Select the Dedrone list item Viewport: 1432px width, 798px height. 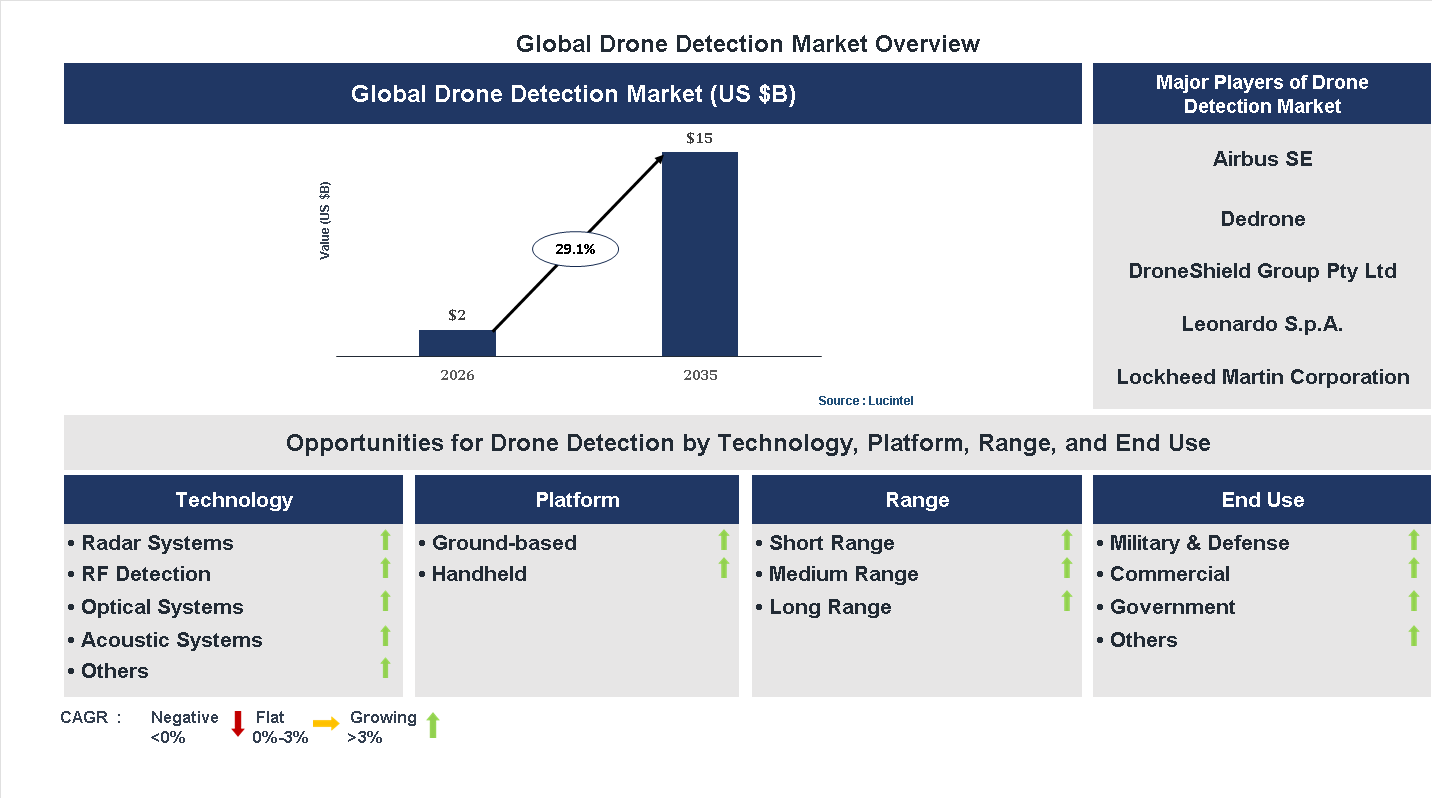click(x=1262, y=219)
